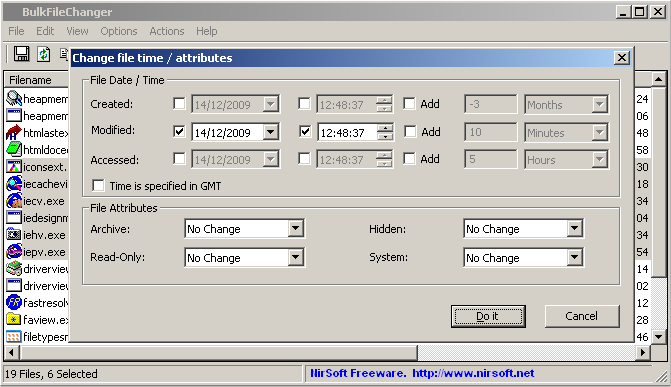Open the Months unit dropdown
Viewport: 671px width, 387px height.
point(600,104)
